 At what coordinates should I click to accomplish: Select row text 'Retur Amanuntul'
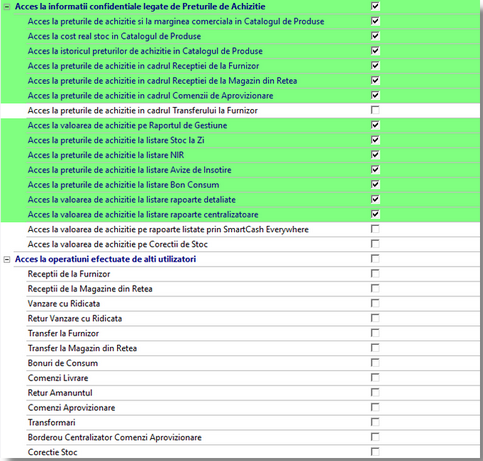pos(60,393)
